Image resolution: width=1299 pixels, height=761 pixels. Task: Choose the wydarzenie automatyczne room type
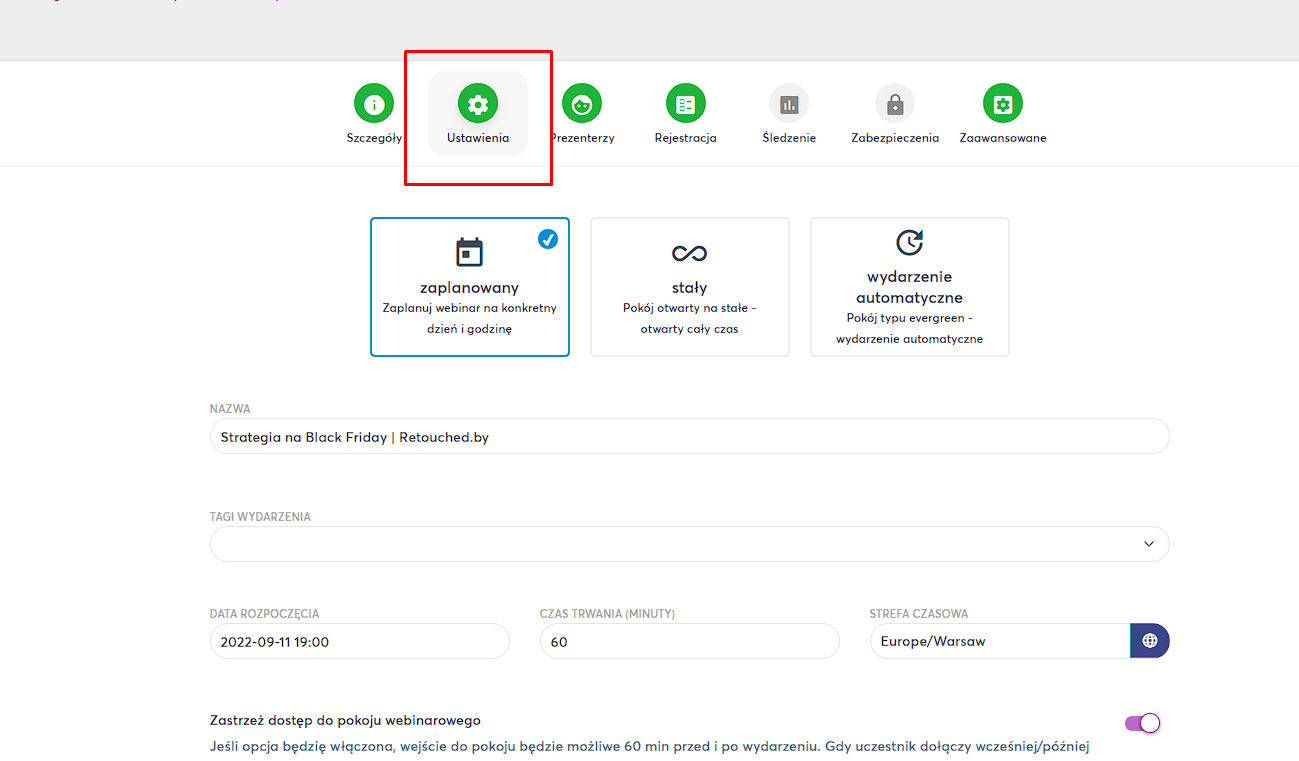(x=910, y=287)
